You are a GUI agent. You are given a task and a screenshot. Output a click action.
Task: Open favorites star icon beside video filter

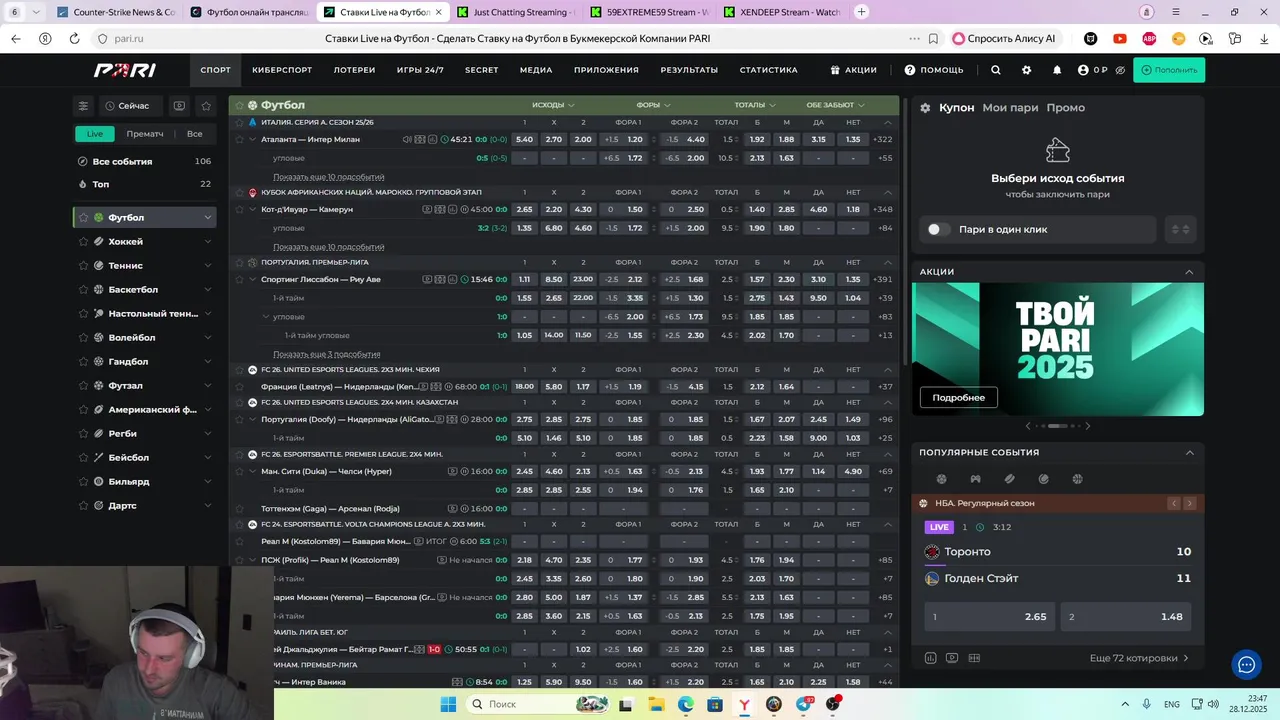point(206,105)
